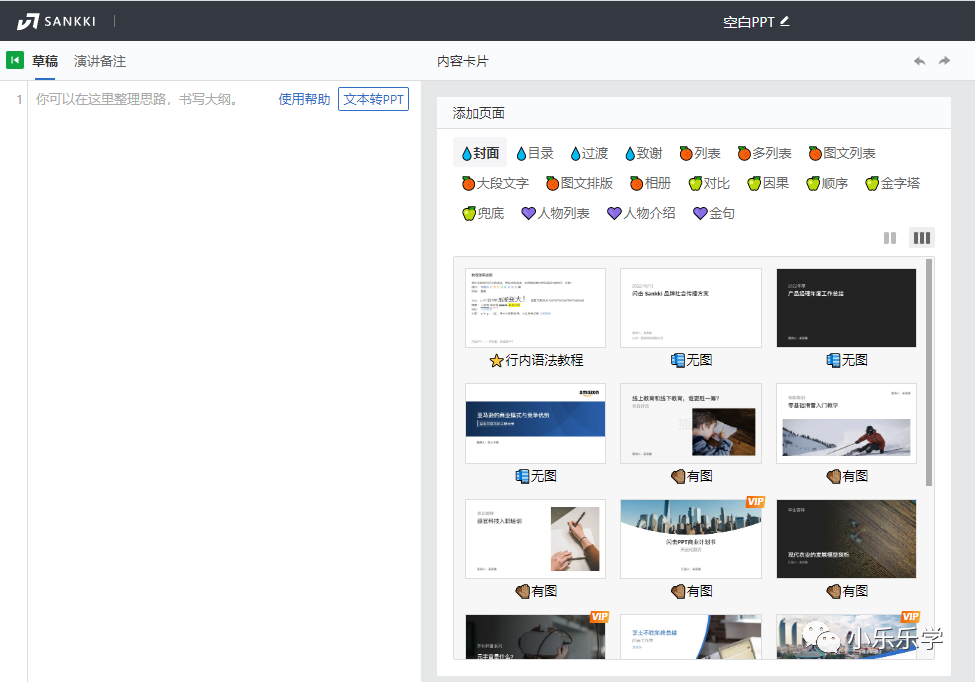This screenshot has height=682, width=975.
Task: Click the grape icon beside 金句
Action: 702,213
